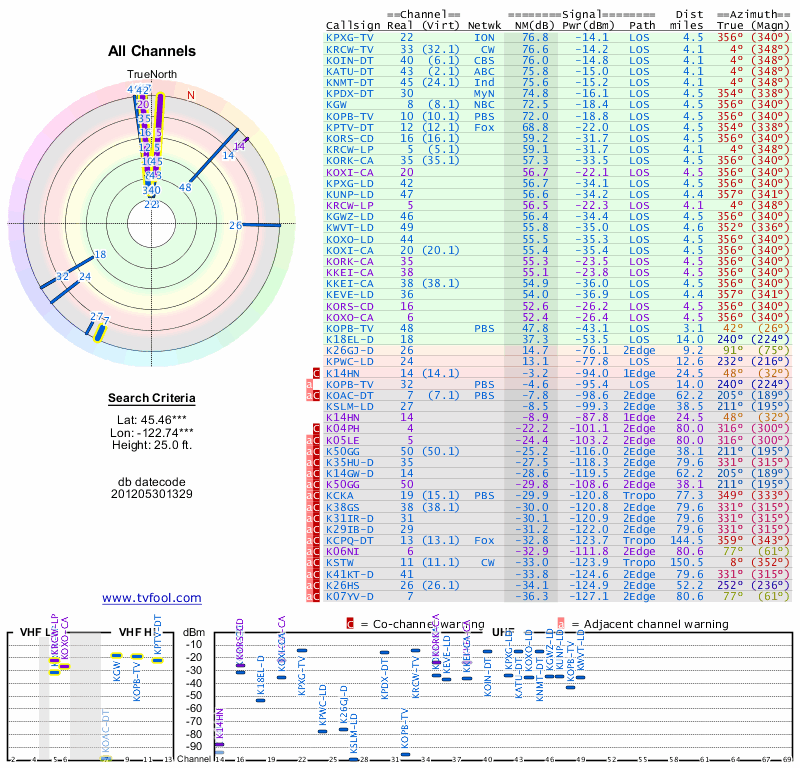Select the 'All Channels' radar plot title
800x768 pixels.
(152, 51)
